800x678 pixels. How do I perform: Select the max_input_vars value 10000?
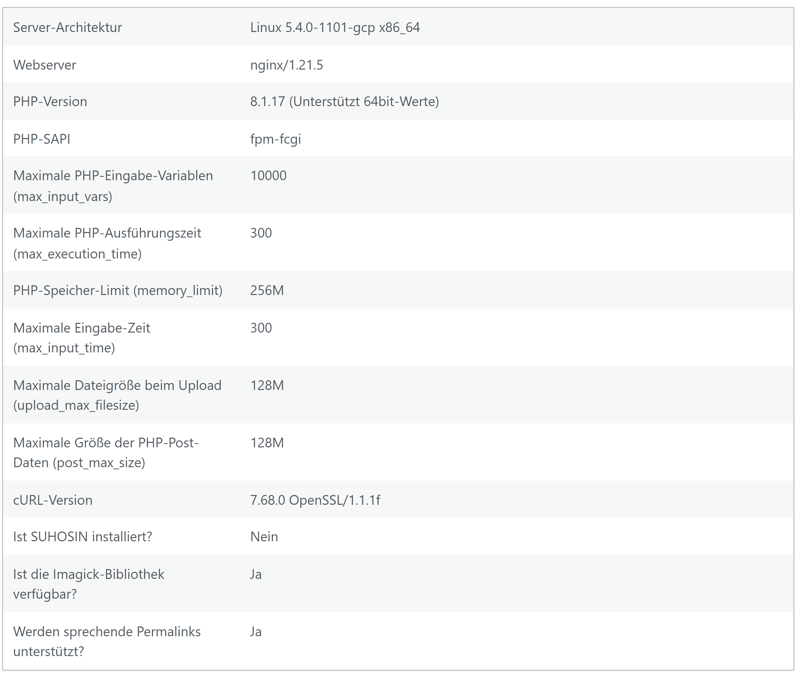[268, 176]
